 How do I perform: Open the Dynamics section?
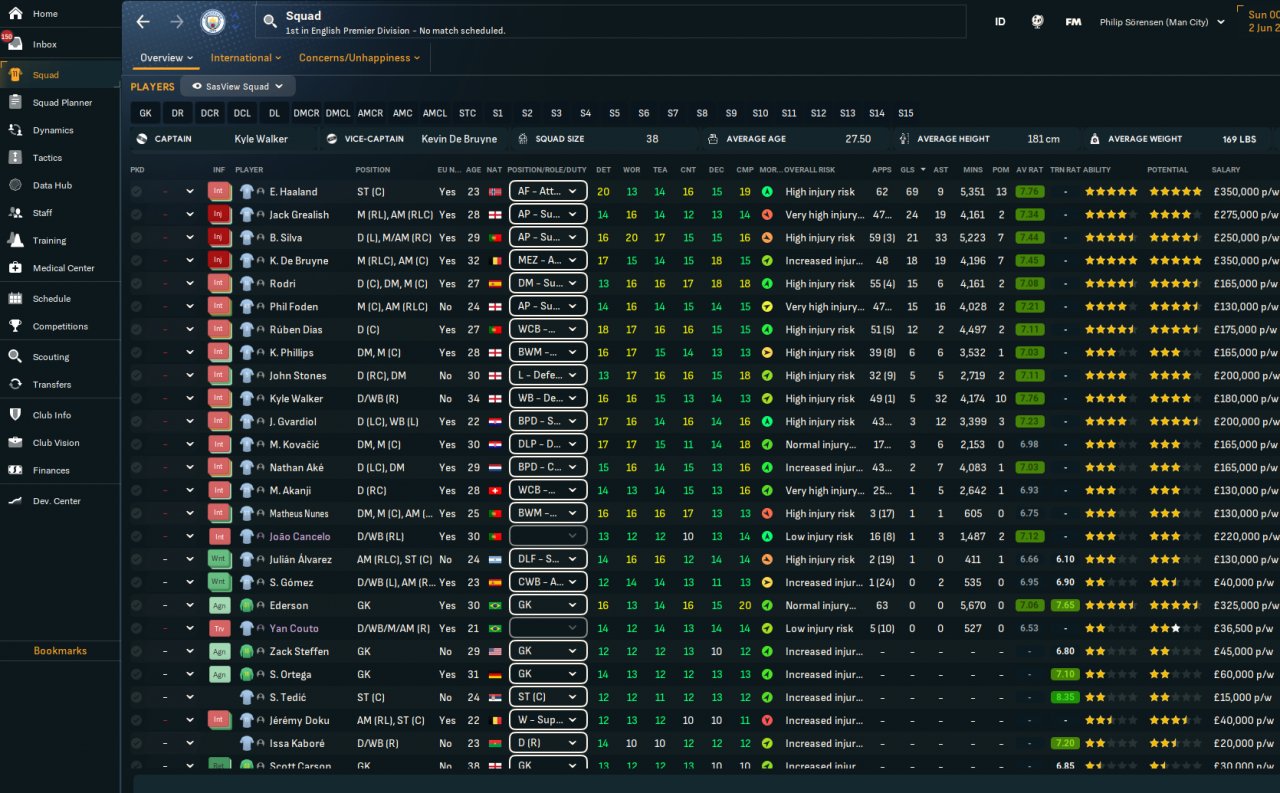point(53,130)
